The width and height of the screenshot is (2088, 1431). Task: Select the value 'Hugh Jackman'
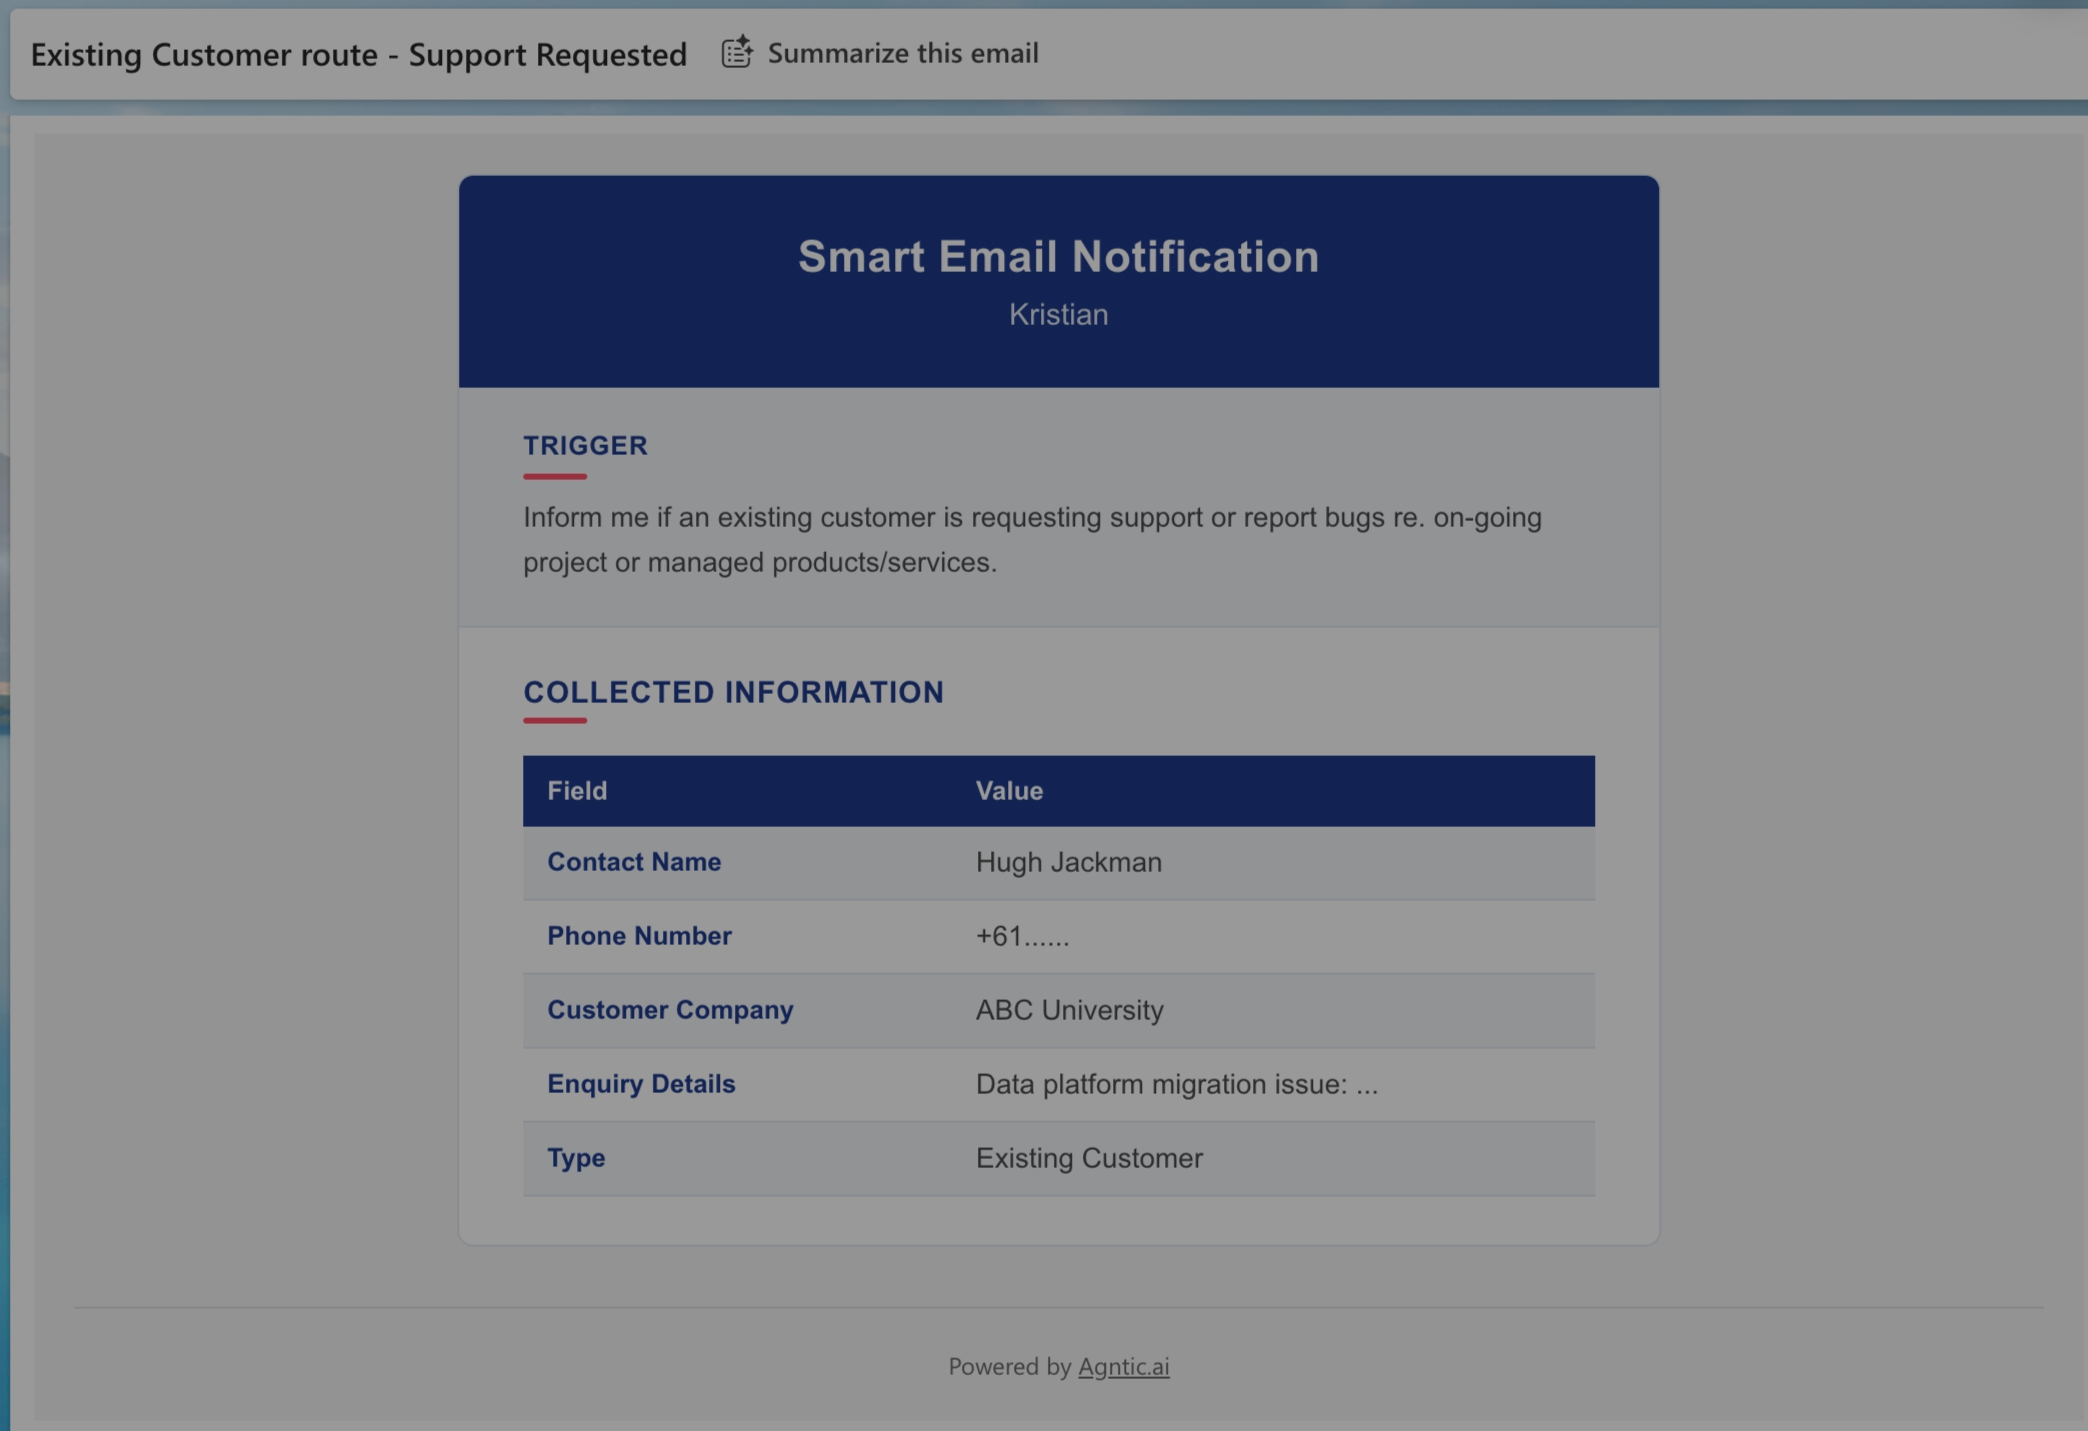point(1068,862)
